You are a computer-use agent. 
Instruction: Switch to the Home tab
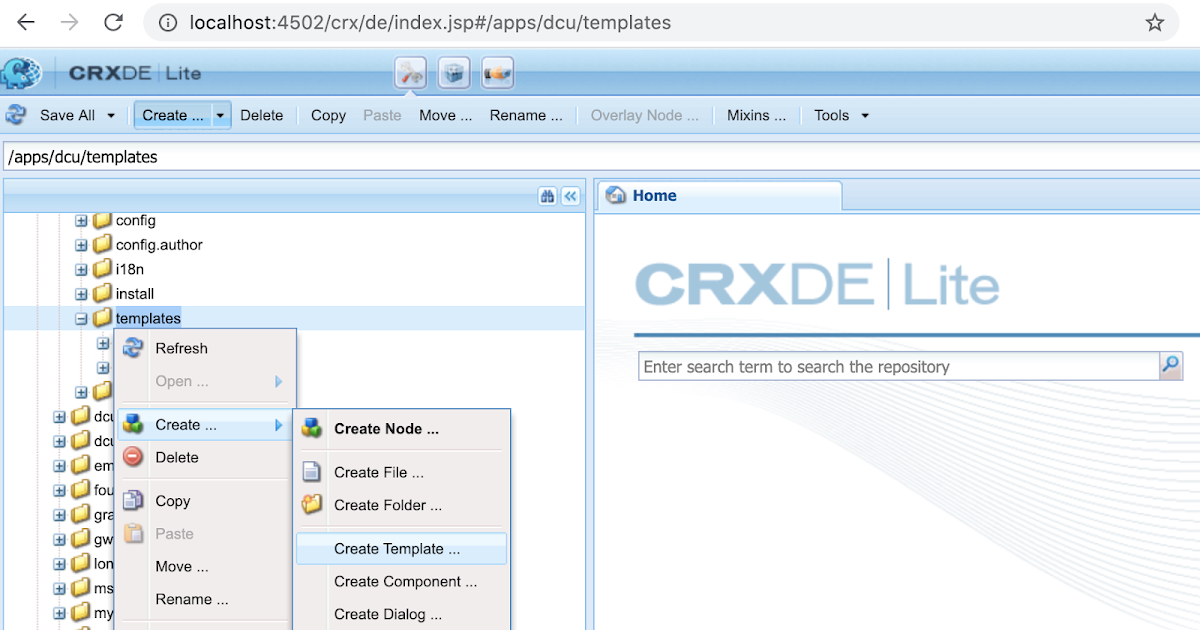(x=719, y=196)
